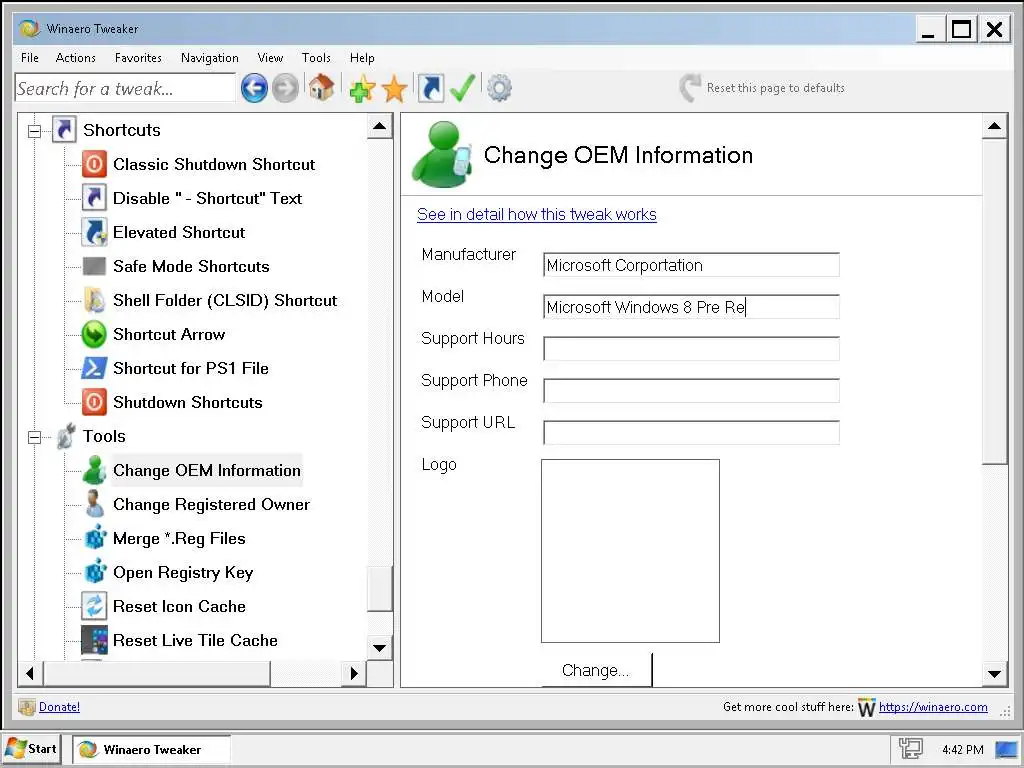1024x768 pixels.
Task: Click into the Model text field
Action: tap(691, 307)
